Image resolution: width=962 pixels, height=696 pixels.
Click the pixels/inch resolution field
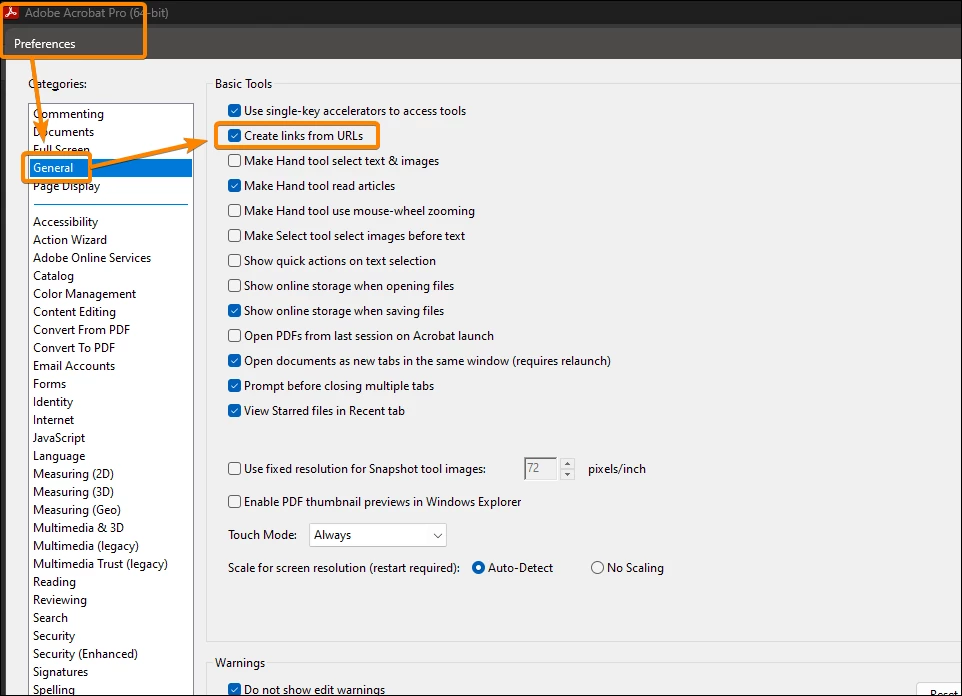click(x=540, y=469)
